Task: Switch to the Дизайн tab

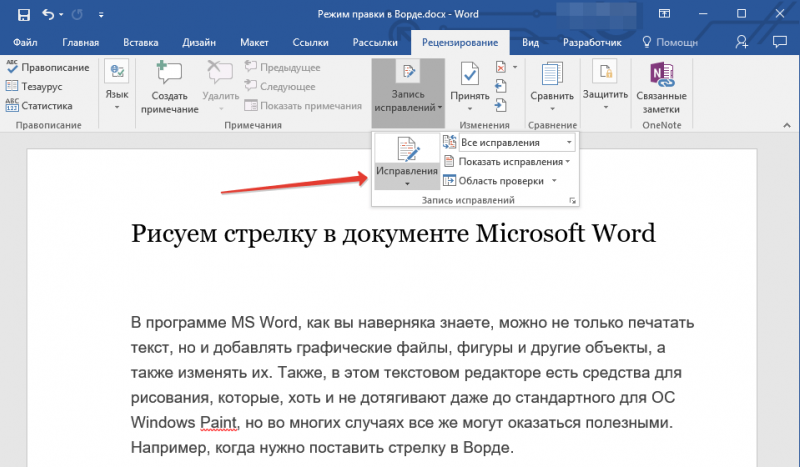Action: pos(199,42)
